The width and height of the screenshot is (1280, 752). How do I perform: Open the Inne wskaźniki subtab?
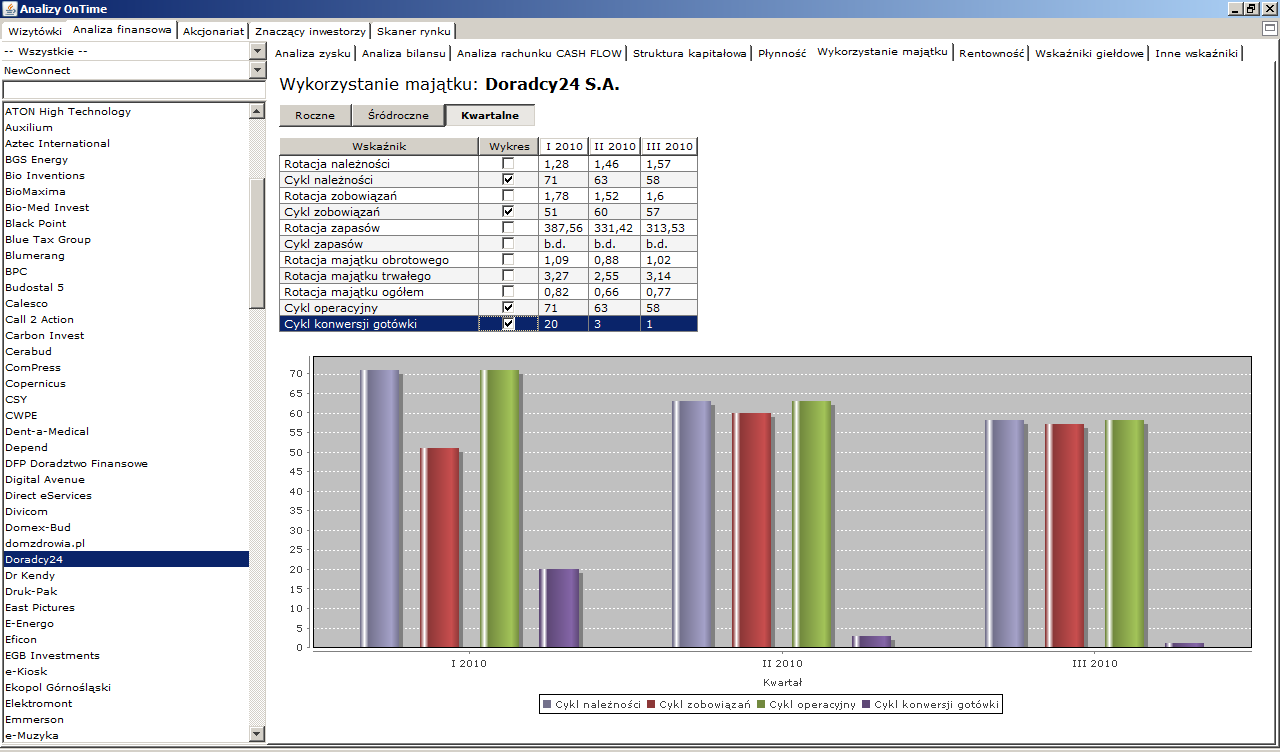pos(1196,53)
